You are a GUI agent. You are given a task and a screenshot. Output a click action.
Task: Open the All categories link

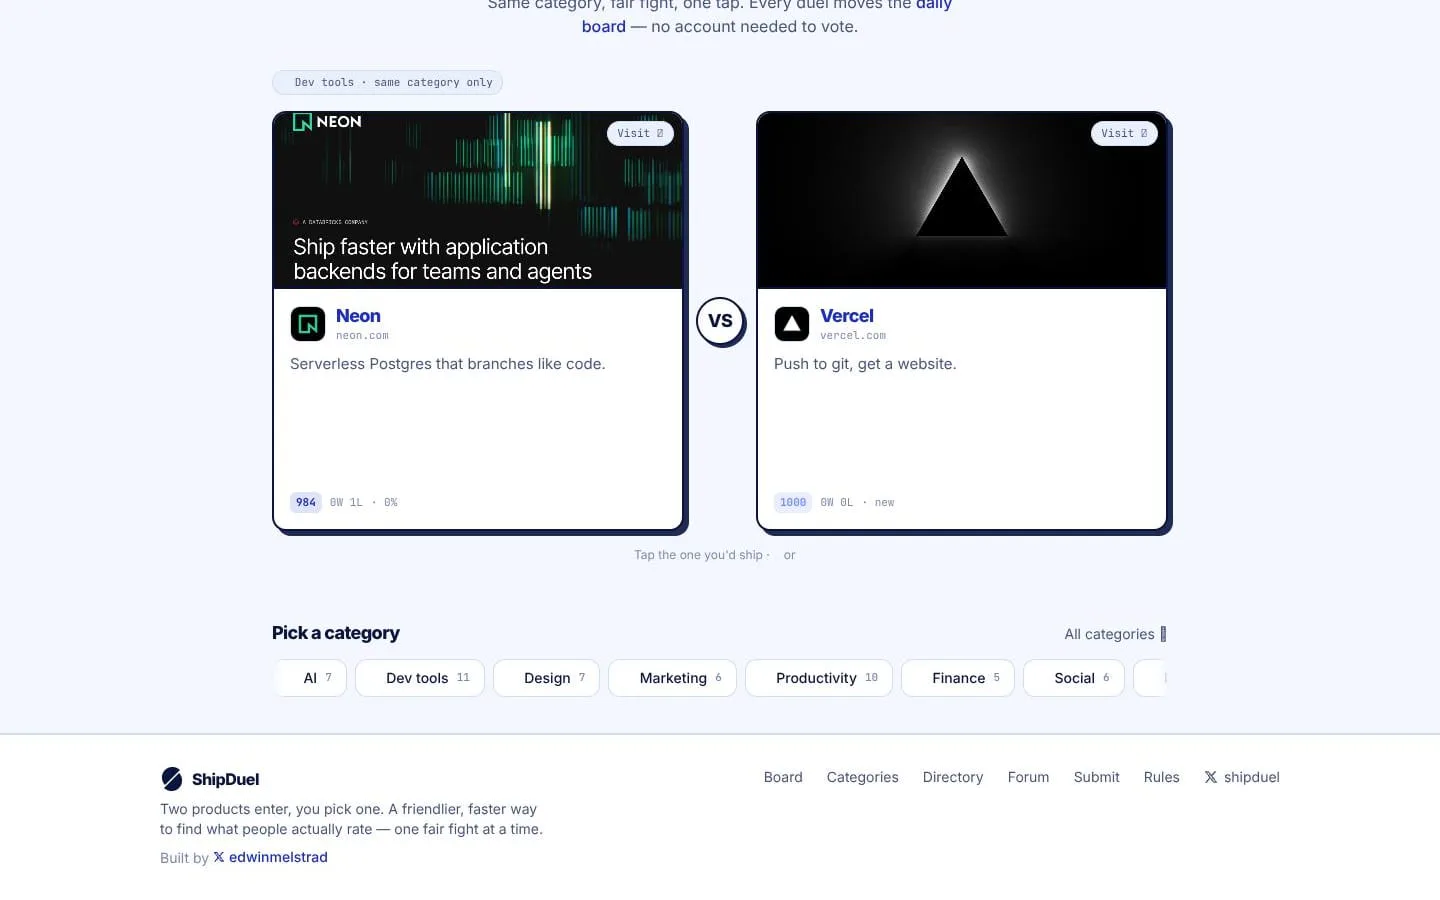point(1115,634)
